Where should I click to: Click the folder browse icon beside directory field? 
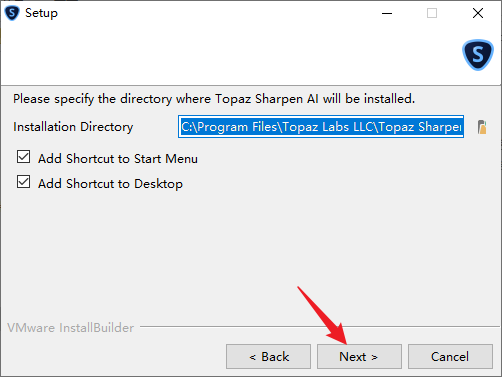click(x=482, y=127)
